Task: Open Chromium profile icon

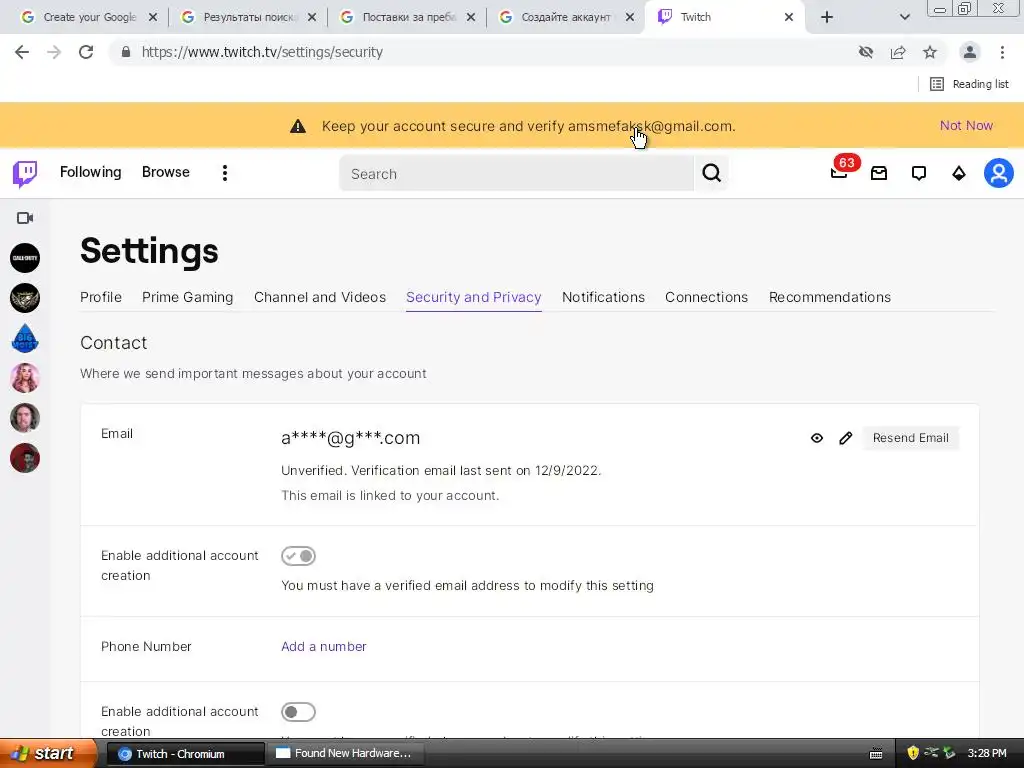Action: click(x=970, y=52)
